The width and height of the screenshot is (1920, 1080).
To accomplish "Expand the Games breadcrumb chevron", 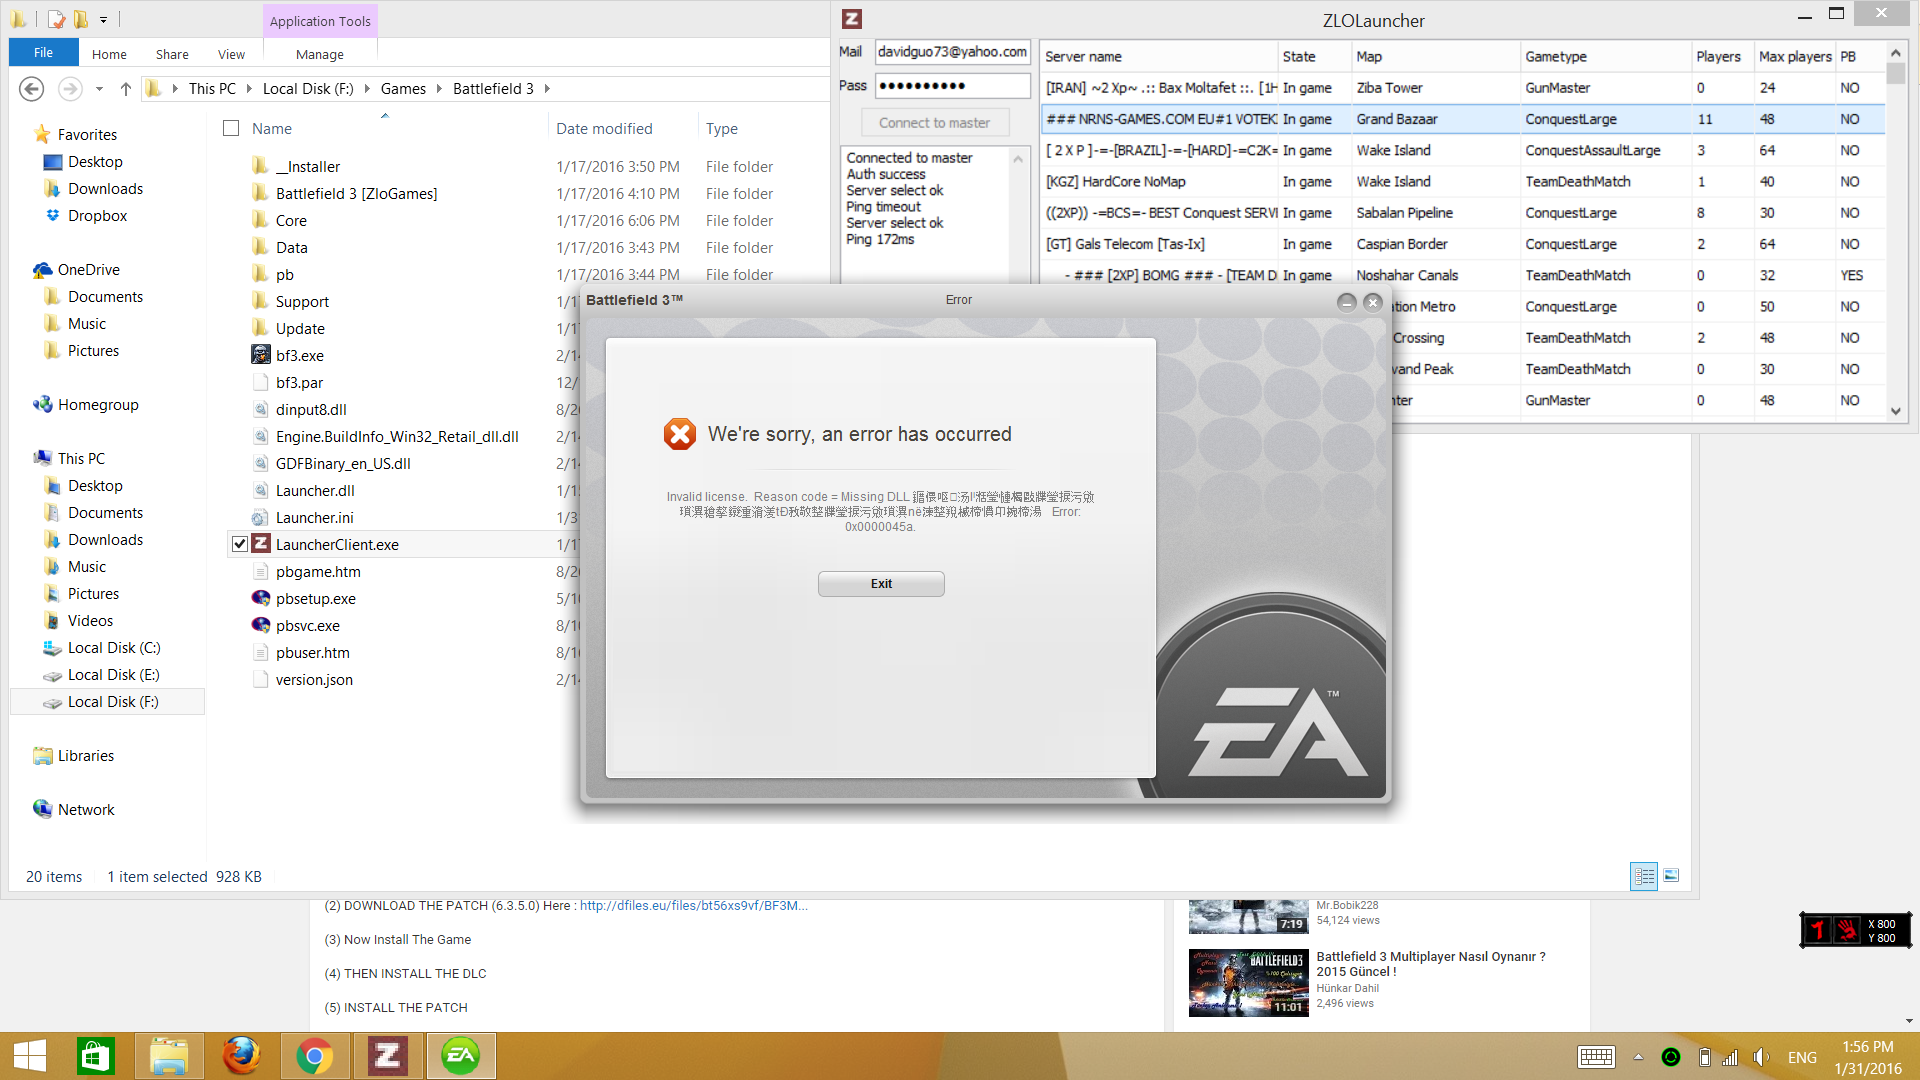I will 439,89.
